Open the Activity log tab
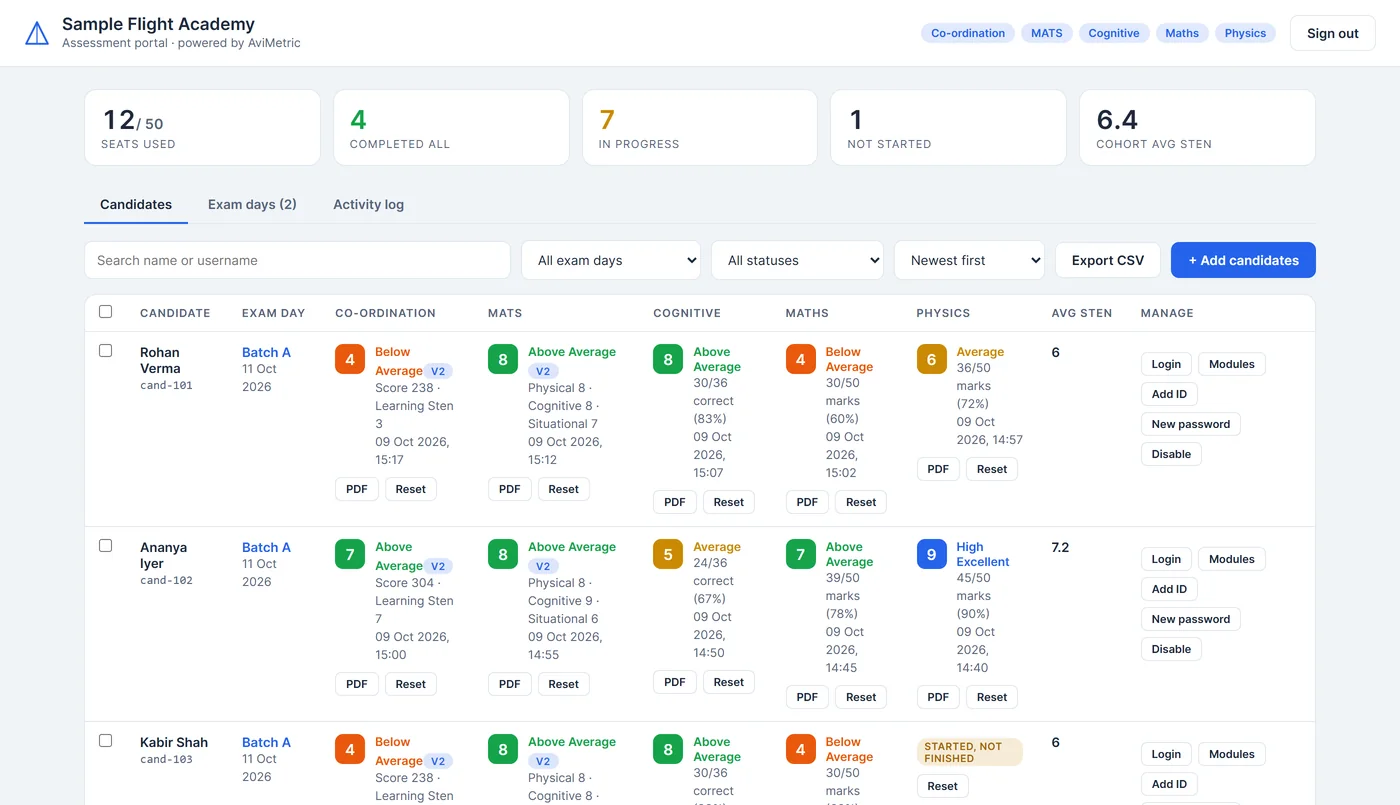 [x=368, y=204]
